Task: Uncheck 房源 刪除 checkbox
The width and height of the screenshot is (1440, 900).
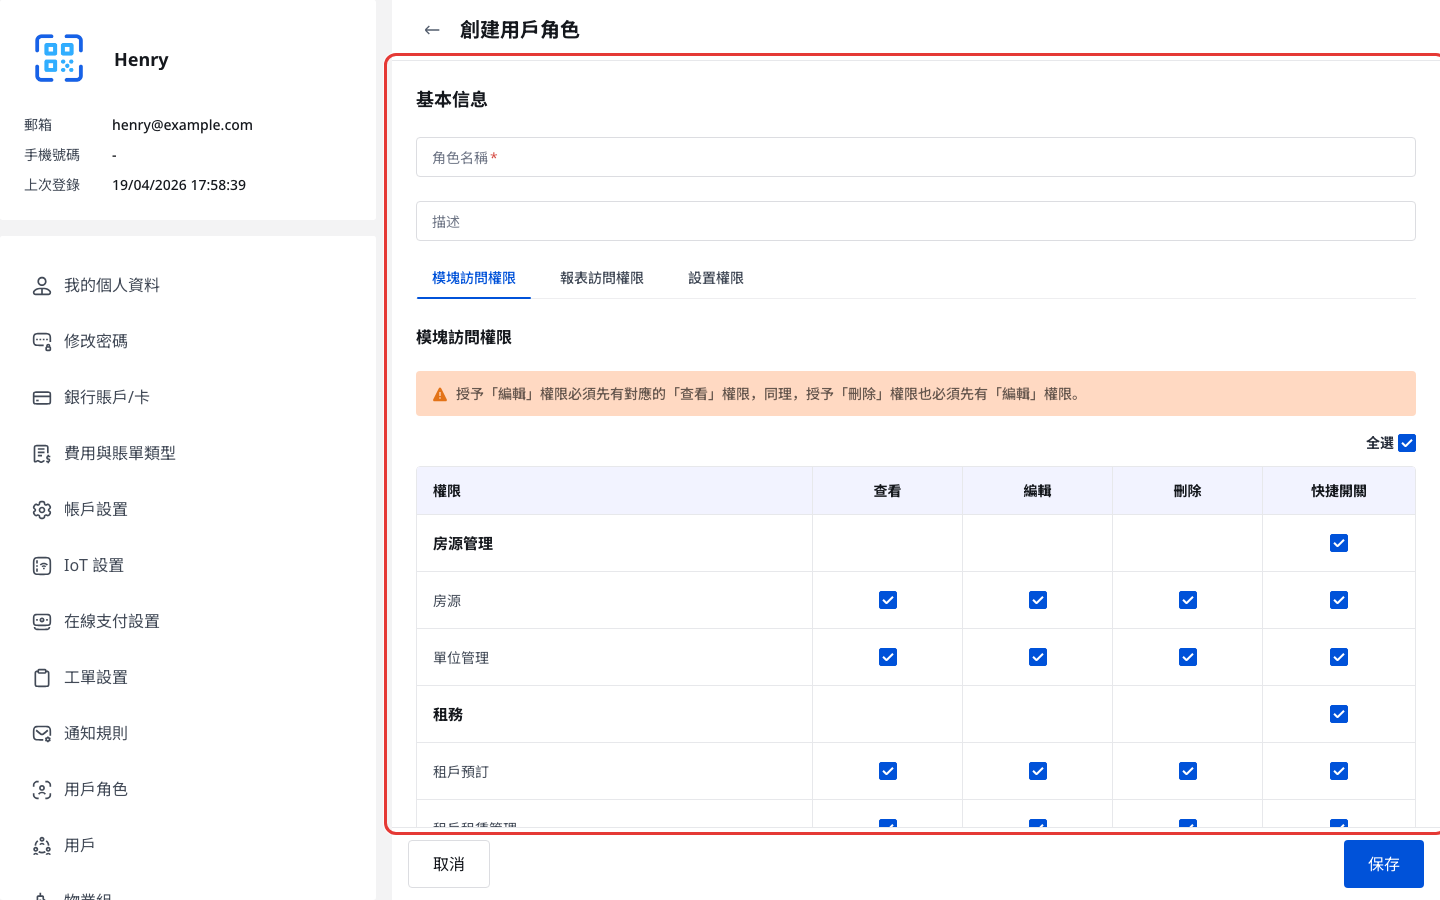Action: point(1188,600)
